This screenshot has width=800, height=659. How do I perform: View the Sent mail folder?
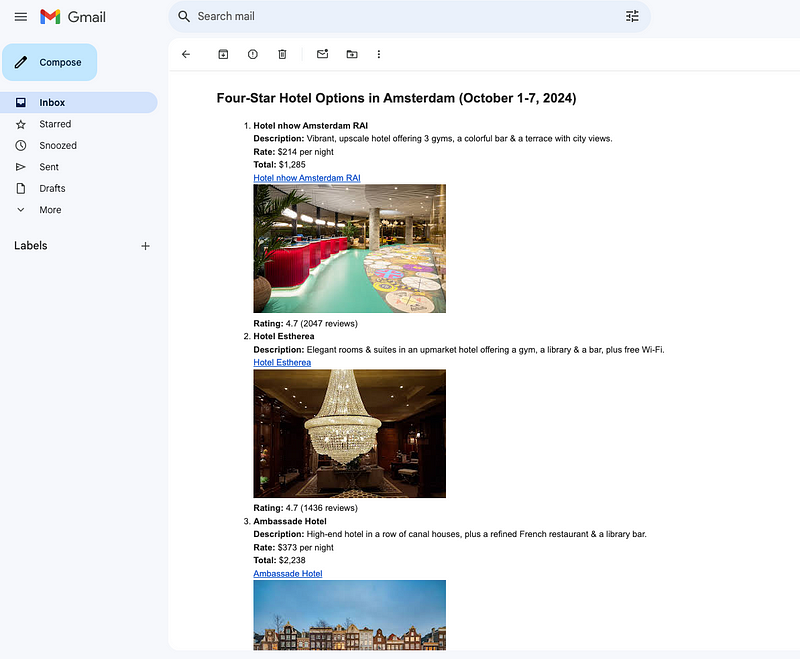coord(49,167)
